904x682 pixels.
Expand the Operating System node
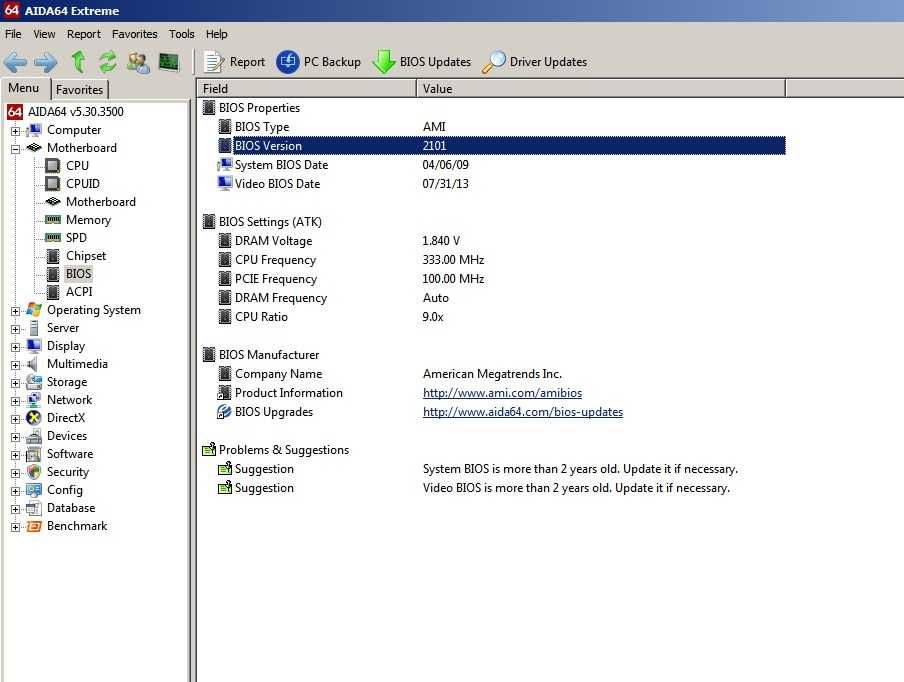pos(16,311)
